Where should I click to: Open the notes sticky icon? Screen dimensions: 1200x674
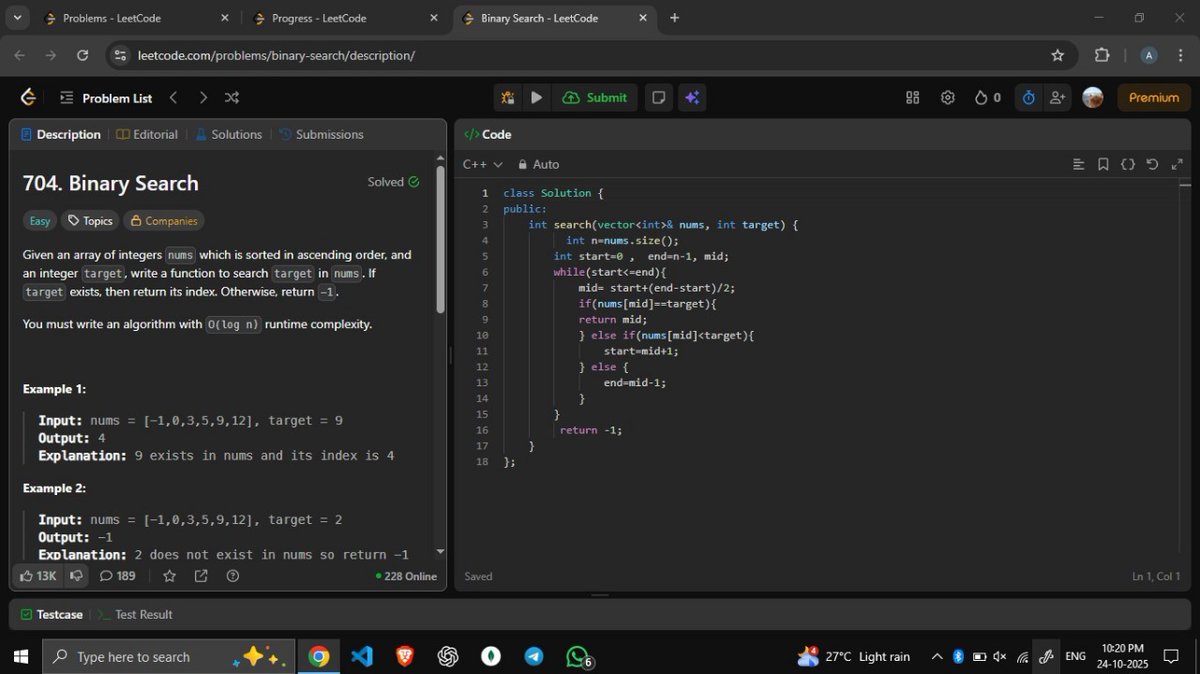point(658,97)
